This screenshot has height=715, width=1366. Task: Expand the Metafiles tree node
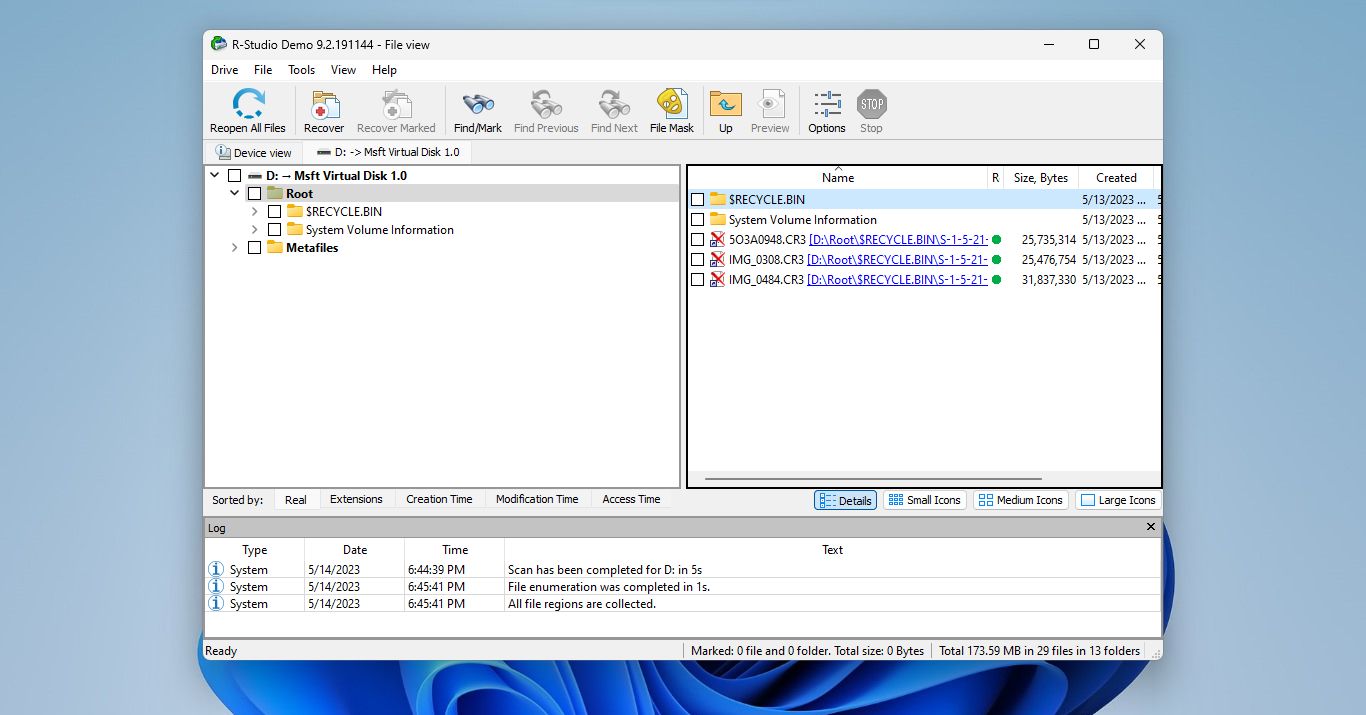(234, 248)
